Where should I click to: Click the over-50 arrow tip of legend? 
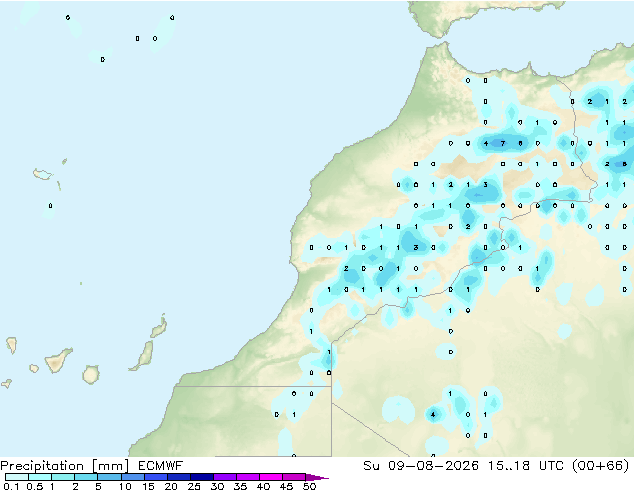pos(317,477)
